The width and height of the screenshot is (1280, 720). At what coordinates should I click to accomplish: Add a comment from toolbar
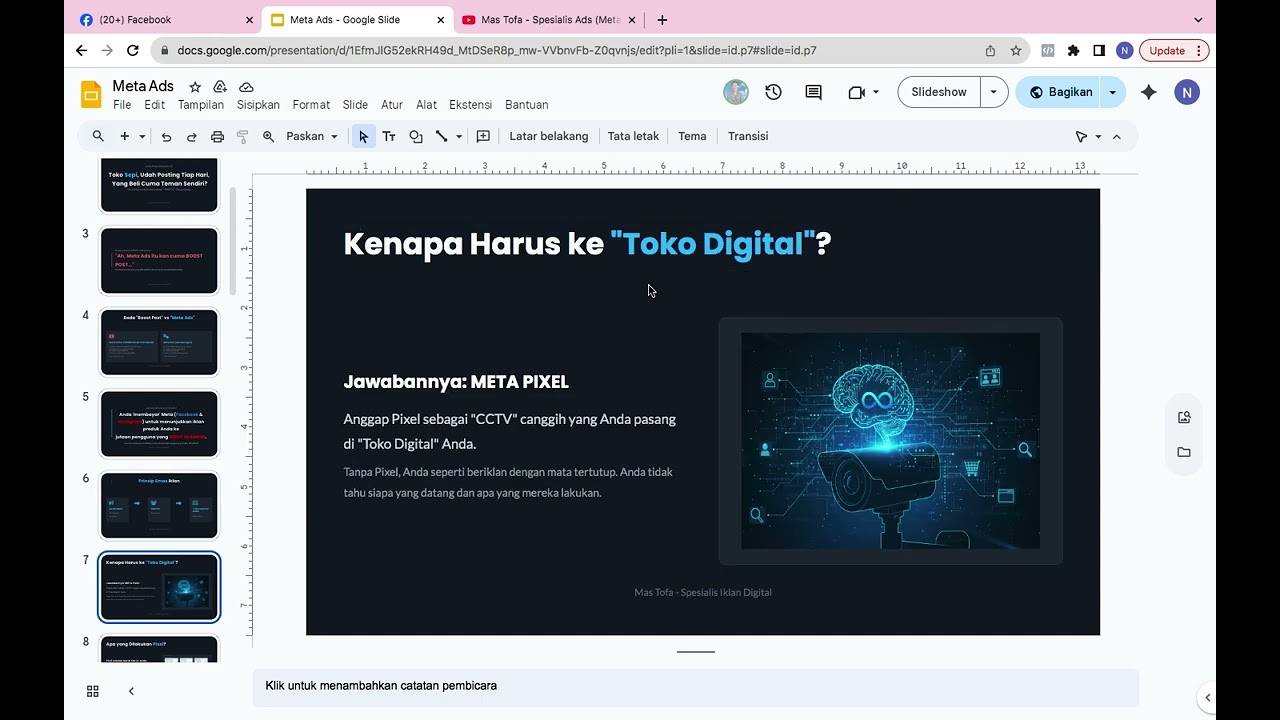(483, 136)
